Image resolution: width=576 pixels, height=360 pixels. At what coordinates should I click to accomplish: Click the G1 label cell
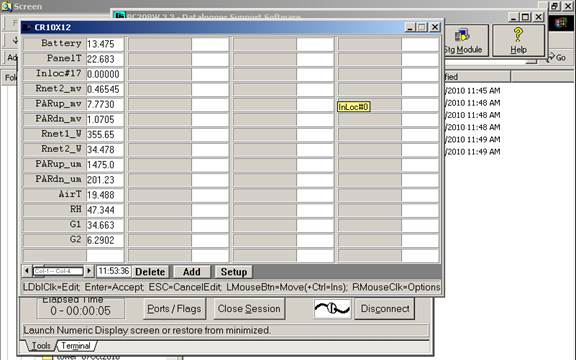coord(55,225)
